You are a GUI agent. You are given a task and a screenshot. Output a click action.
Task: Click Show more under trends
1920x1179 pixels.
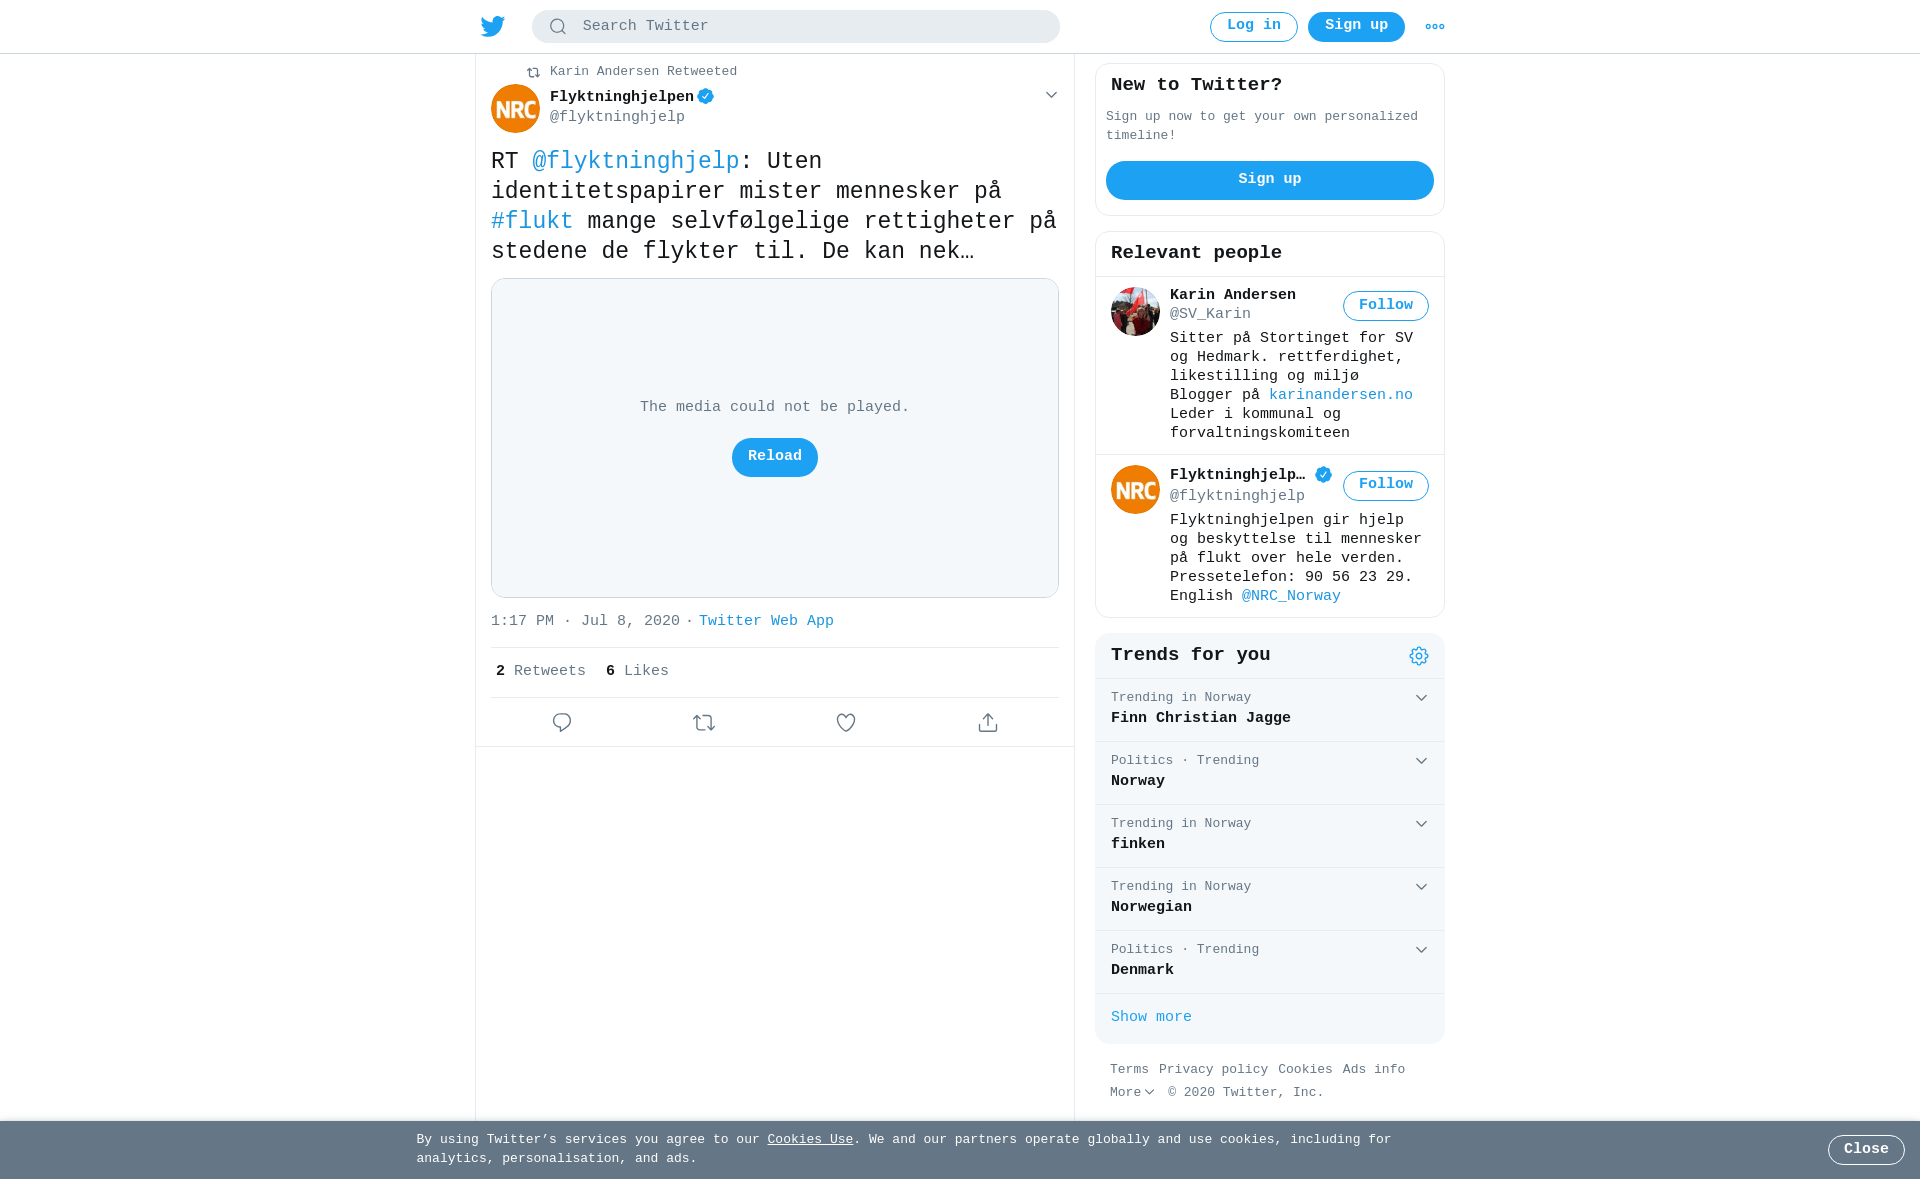point(1151,1017)
